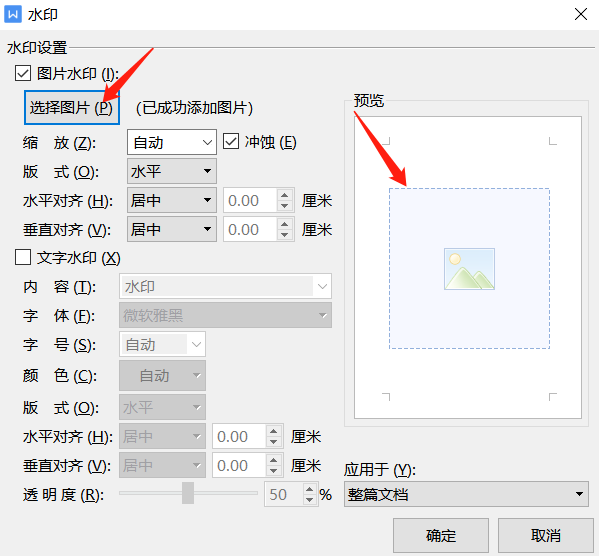
Task: Confirm with the 确定 button
Action: 441,535
